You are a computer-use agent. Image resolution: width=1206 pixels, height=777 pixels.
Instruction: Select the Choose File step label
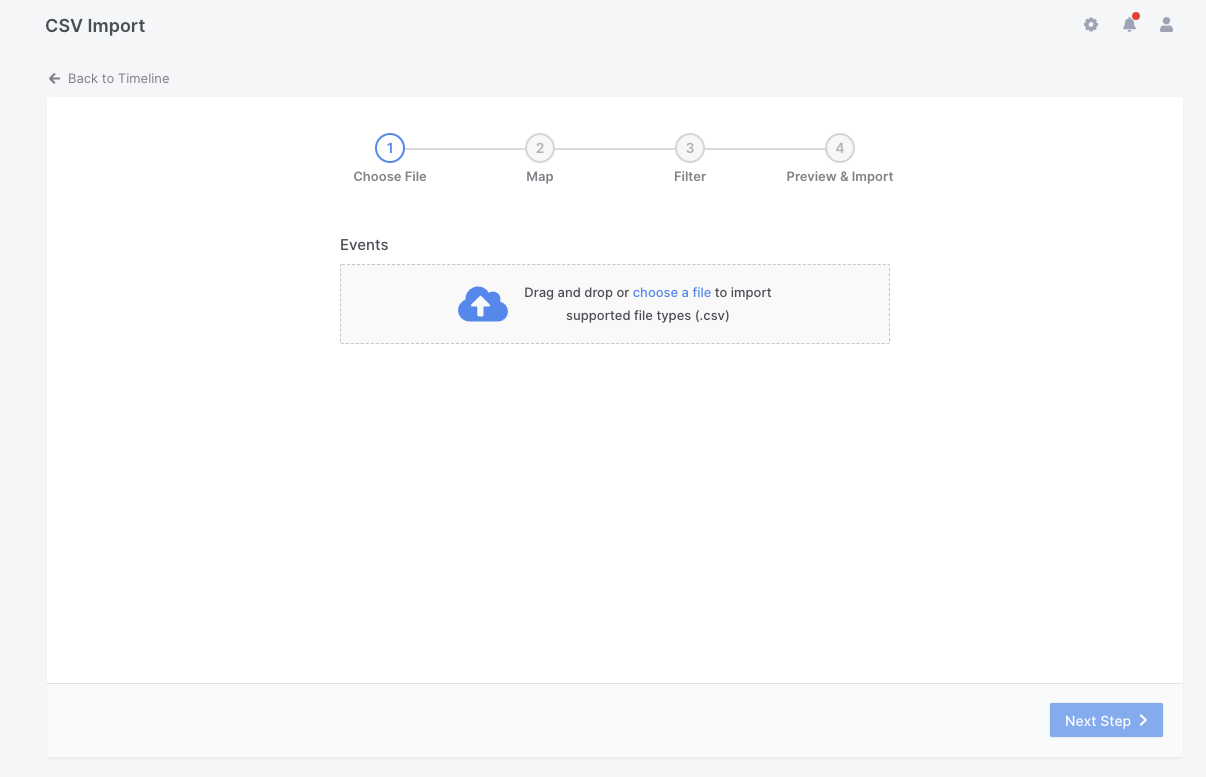coord(390,177)
